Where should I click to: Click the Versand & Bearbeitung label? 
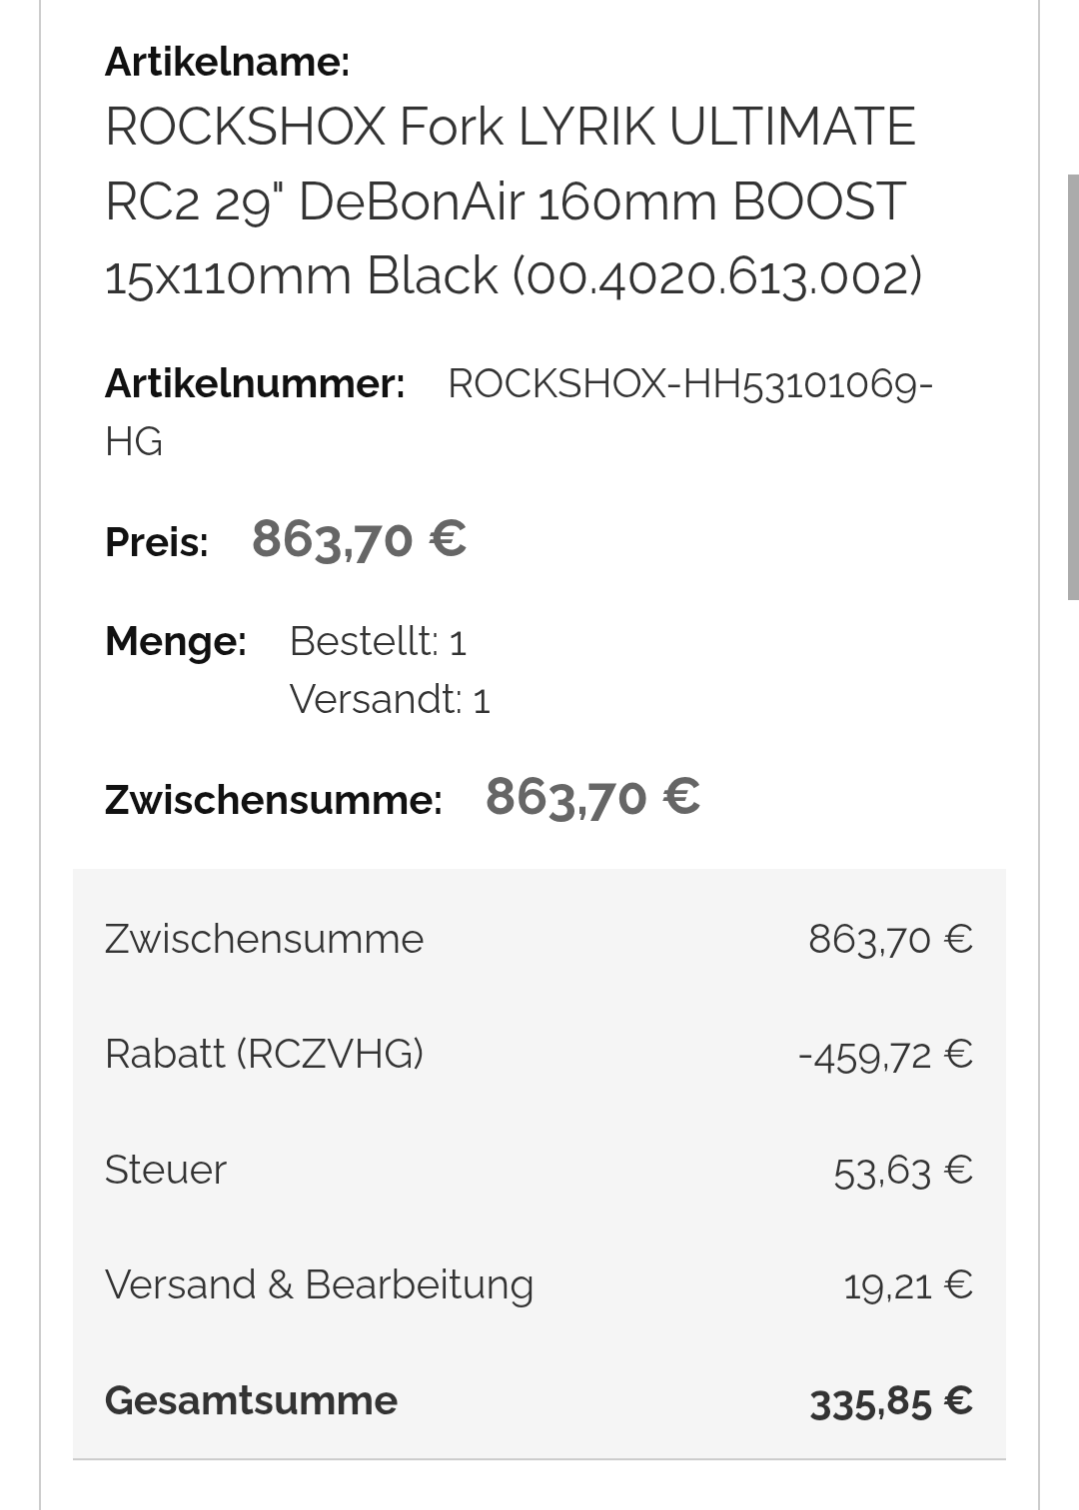319,1285
